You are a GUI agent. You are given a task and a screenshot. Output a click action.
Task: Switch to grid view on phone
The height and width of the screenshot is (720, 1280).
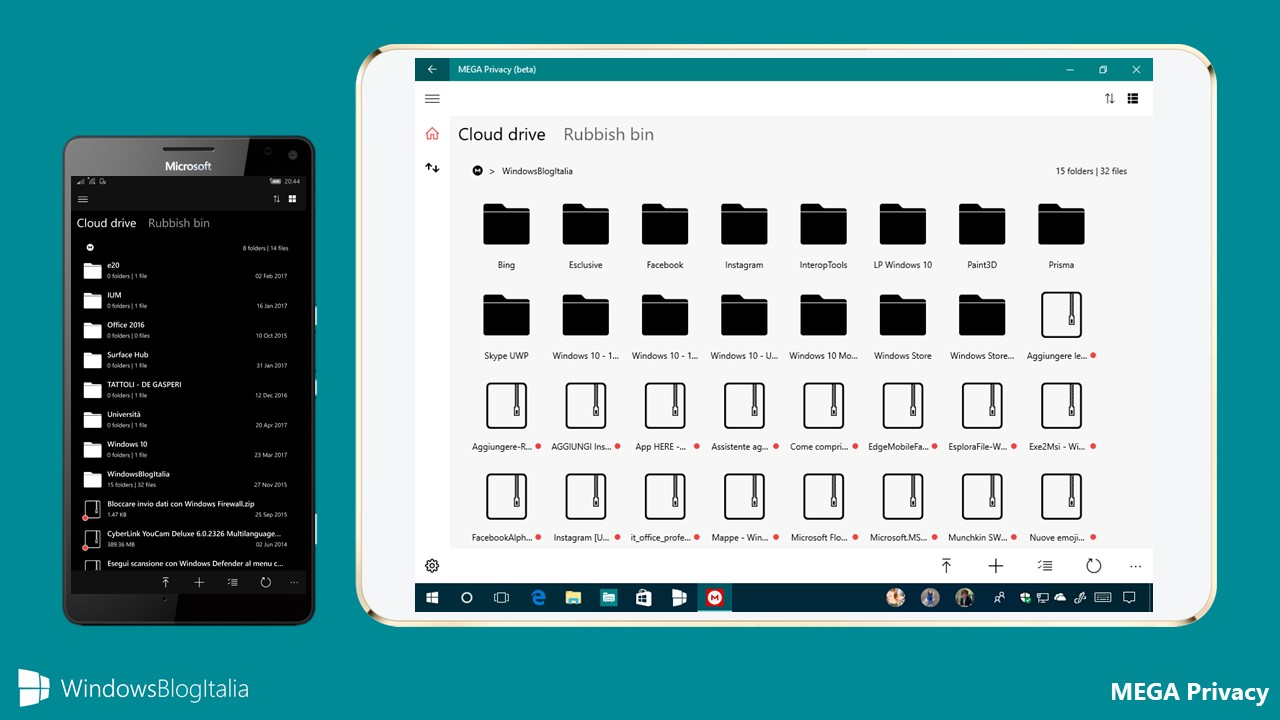[x=293, y=199]
